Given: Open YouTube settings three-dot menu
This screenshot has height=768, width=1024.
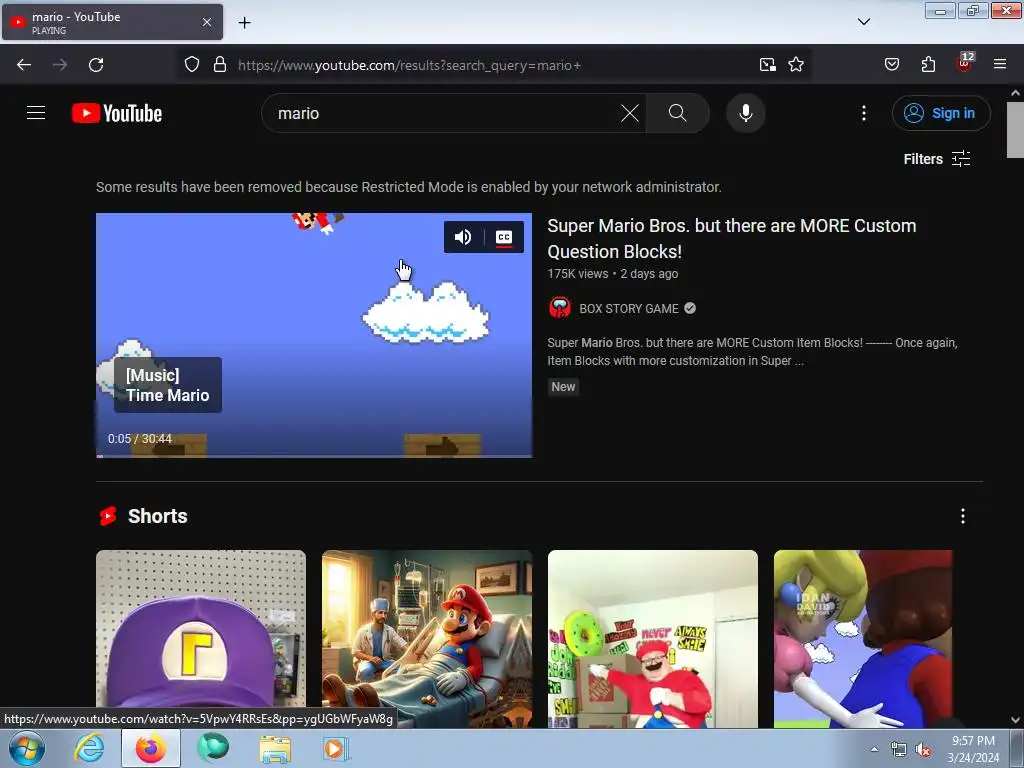Looking at the screenshot, I should [x=863, y=113].
